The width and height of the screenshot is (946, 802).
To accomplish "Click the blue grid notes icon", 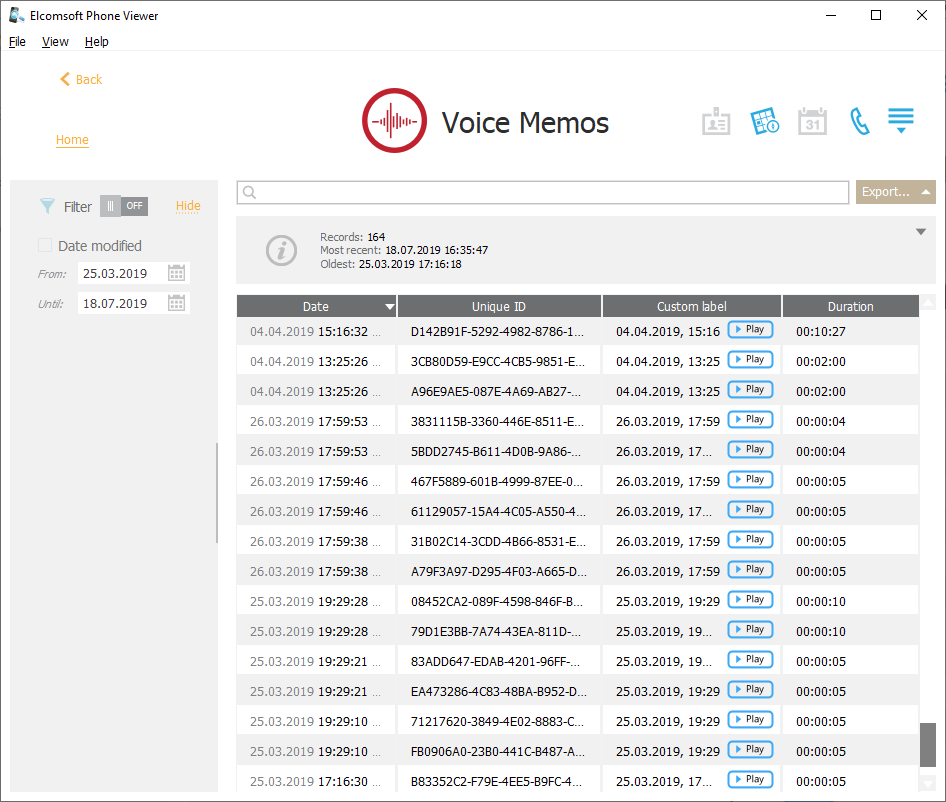I will [x=765, y=122].
